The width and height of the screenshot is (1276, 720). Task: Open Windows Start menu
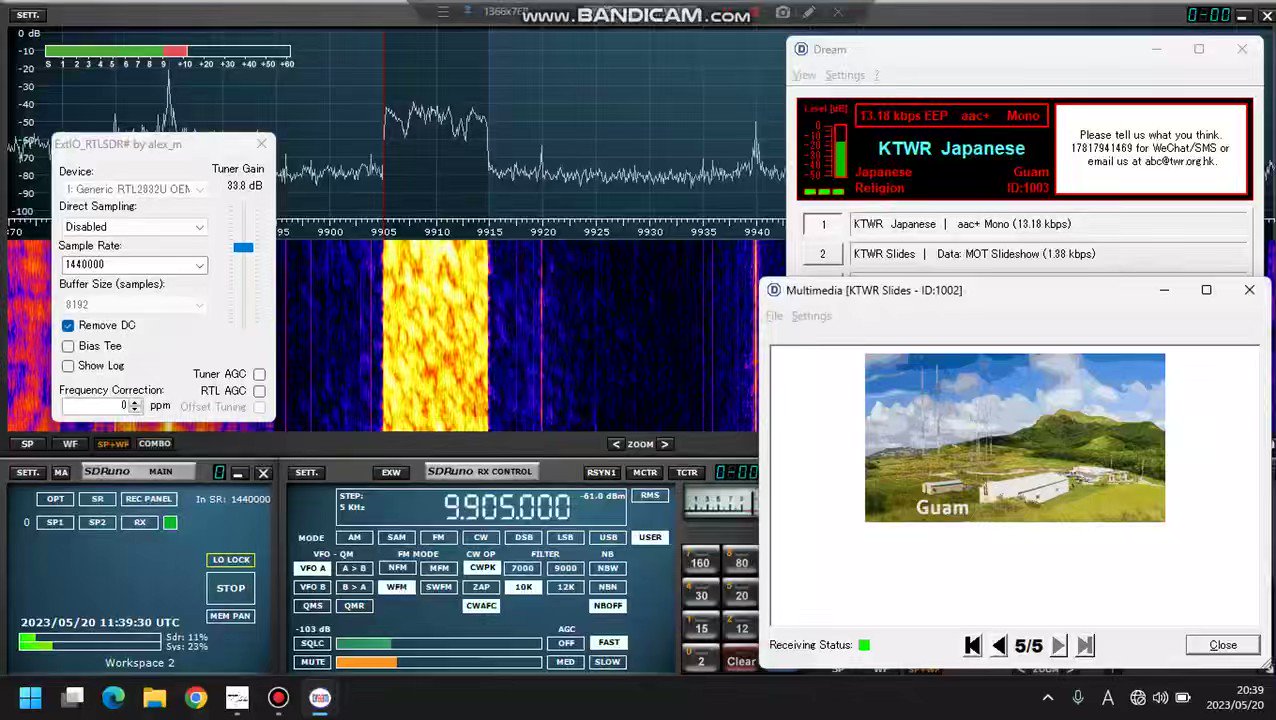30,697
